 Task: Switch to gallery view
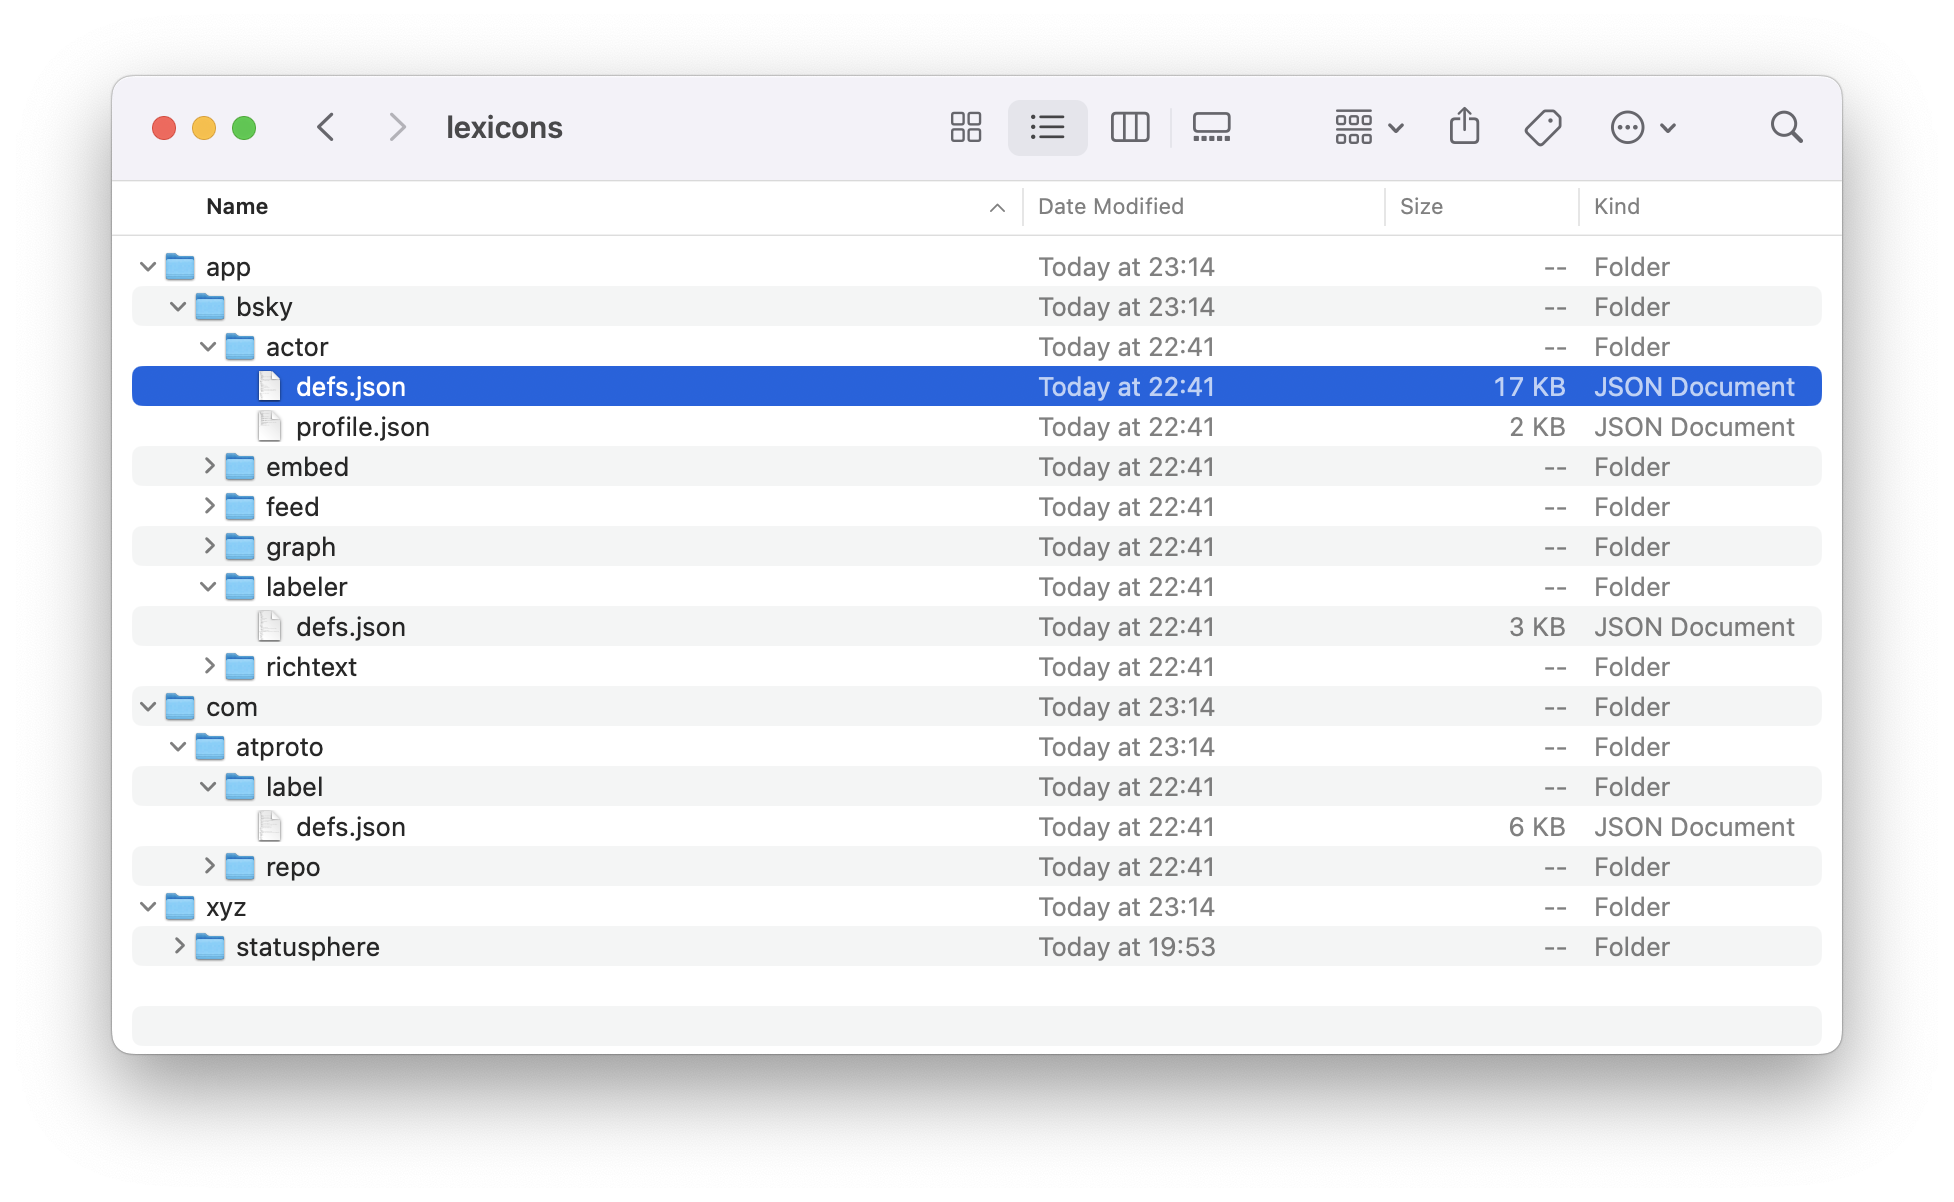pos(1210,127)
